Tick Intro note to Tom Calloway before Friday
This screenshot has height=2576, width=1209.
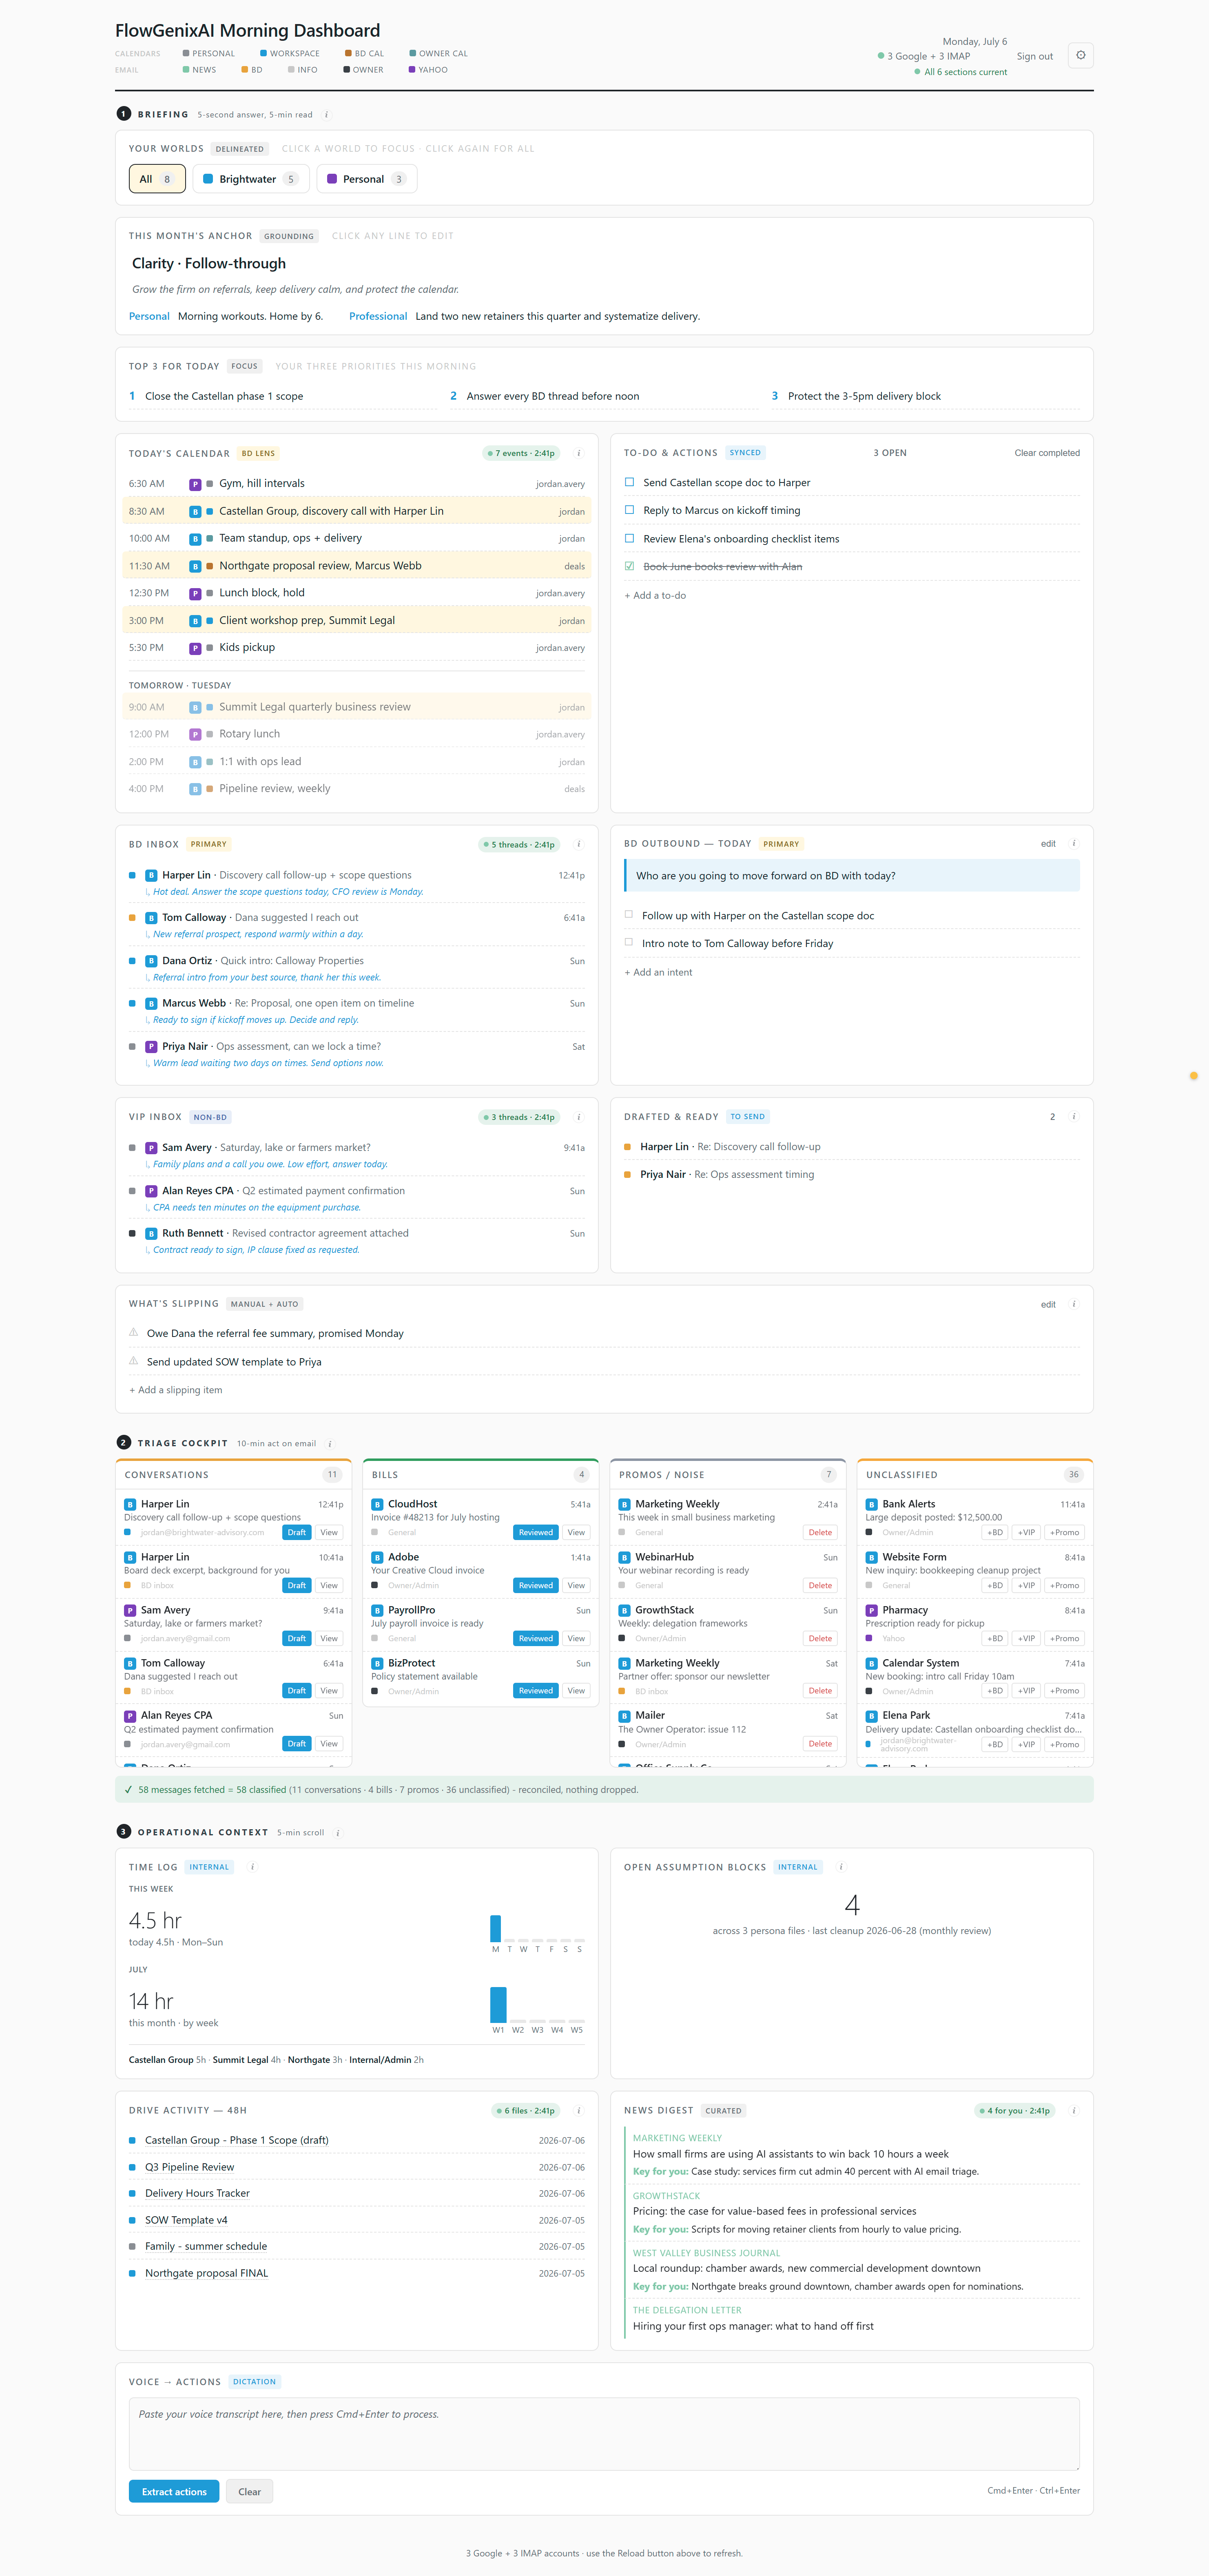pos(629,942)
